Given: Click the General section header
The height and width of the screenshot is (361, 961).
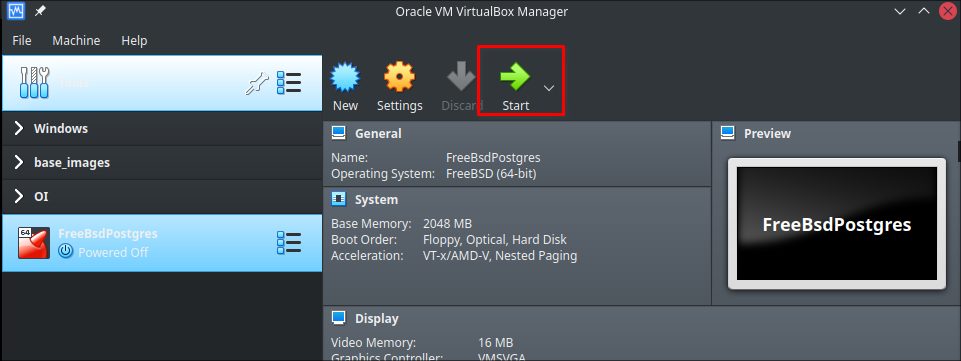Looking at the screenshot, I should pos(378,133).
